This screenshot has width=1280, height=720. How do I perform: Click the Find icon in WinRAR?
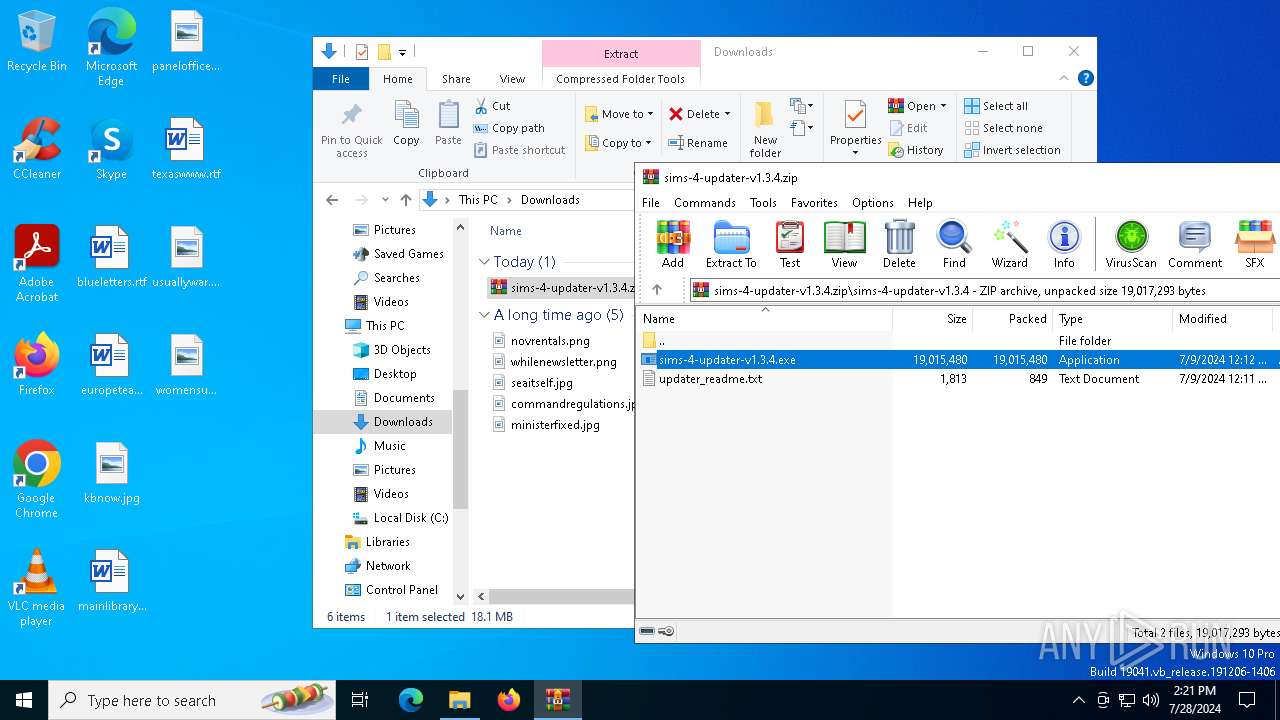954,245
